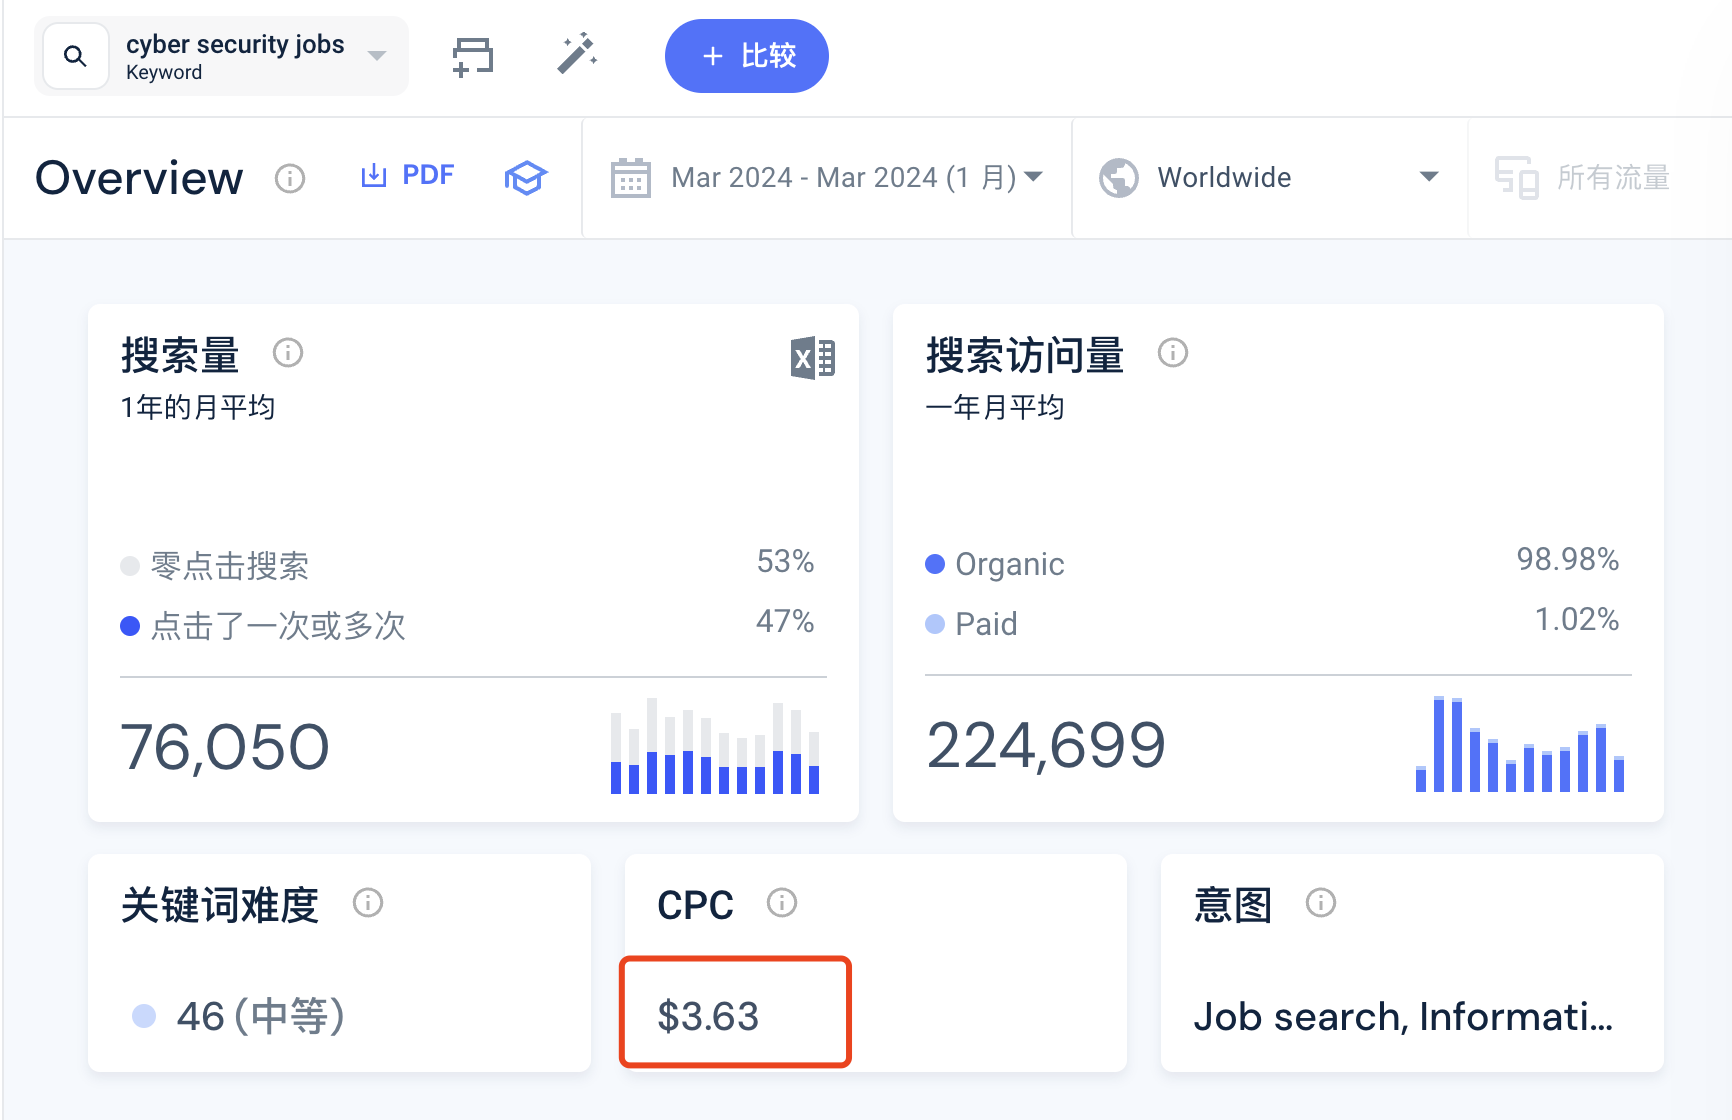Click the 76,050 search volume value
The width and height of the screenshot is (1732, 1120).
tap(225, 747)
